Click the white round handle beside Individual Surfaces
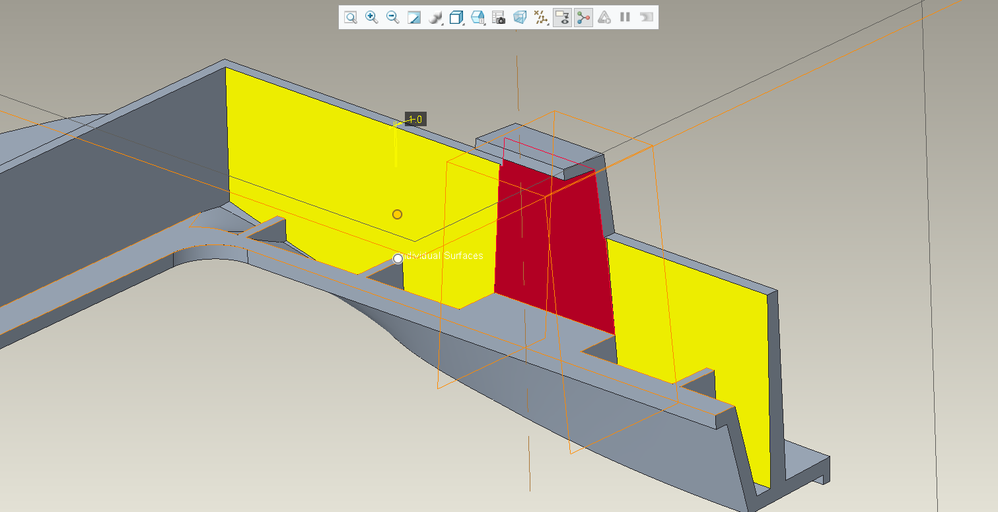This screenshot has height=512, width=998. point(397,258)
